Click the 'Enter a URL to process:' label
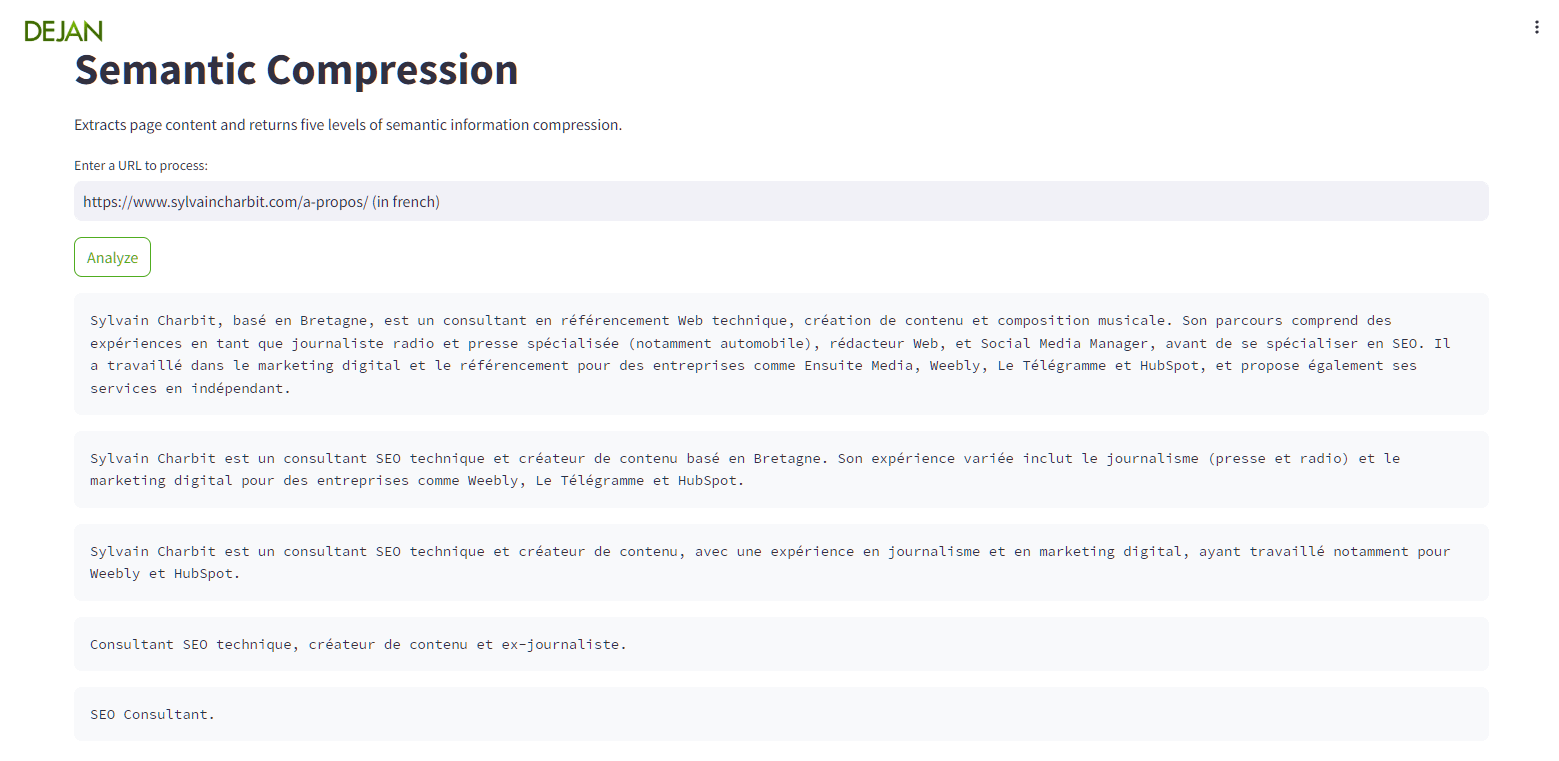Image resolution: width=1559 pixels, height=761 pixels. pyautogui.click(x=141, y=165)
